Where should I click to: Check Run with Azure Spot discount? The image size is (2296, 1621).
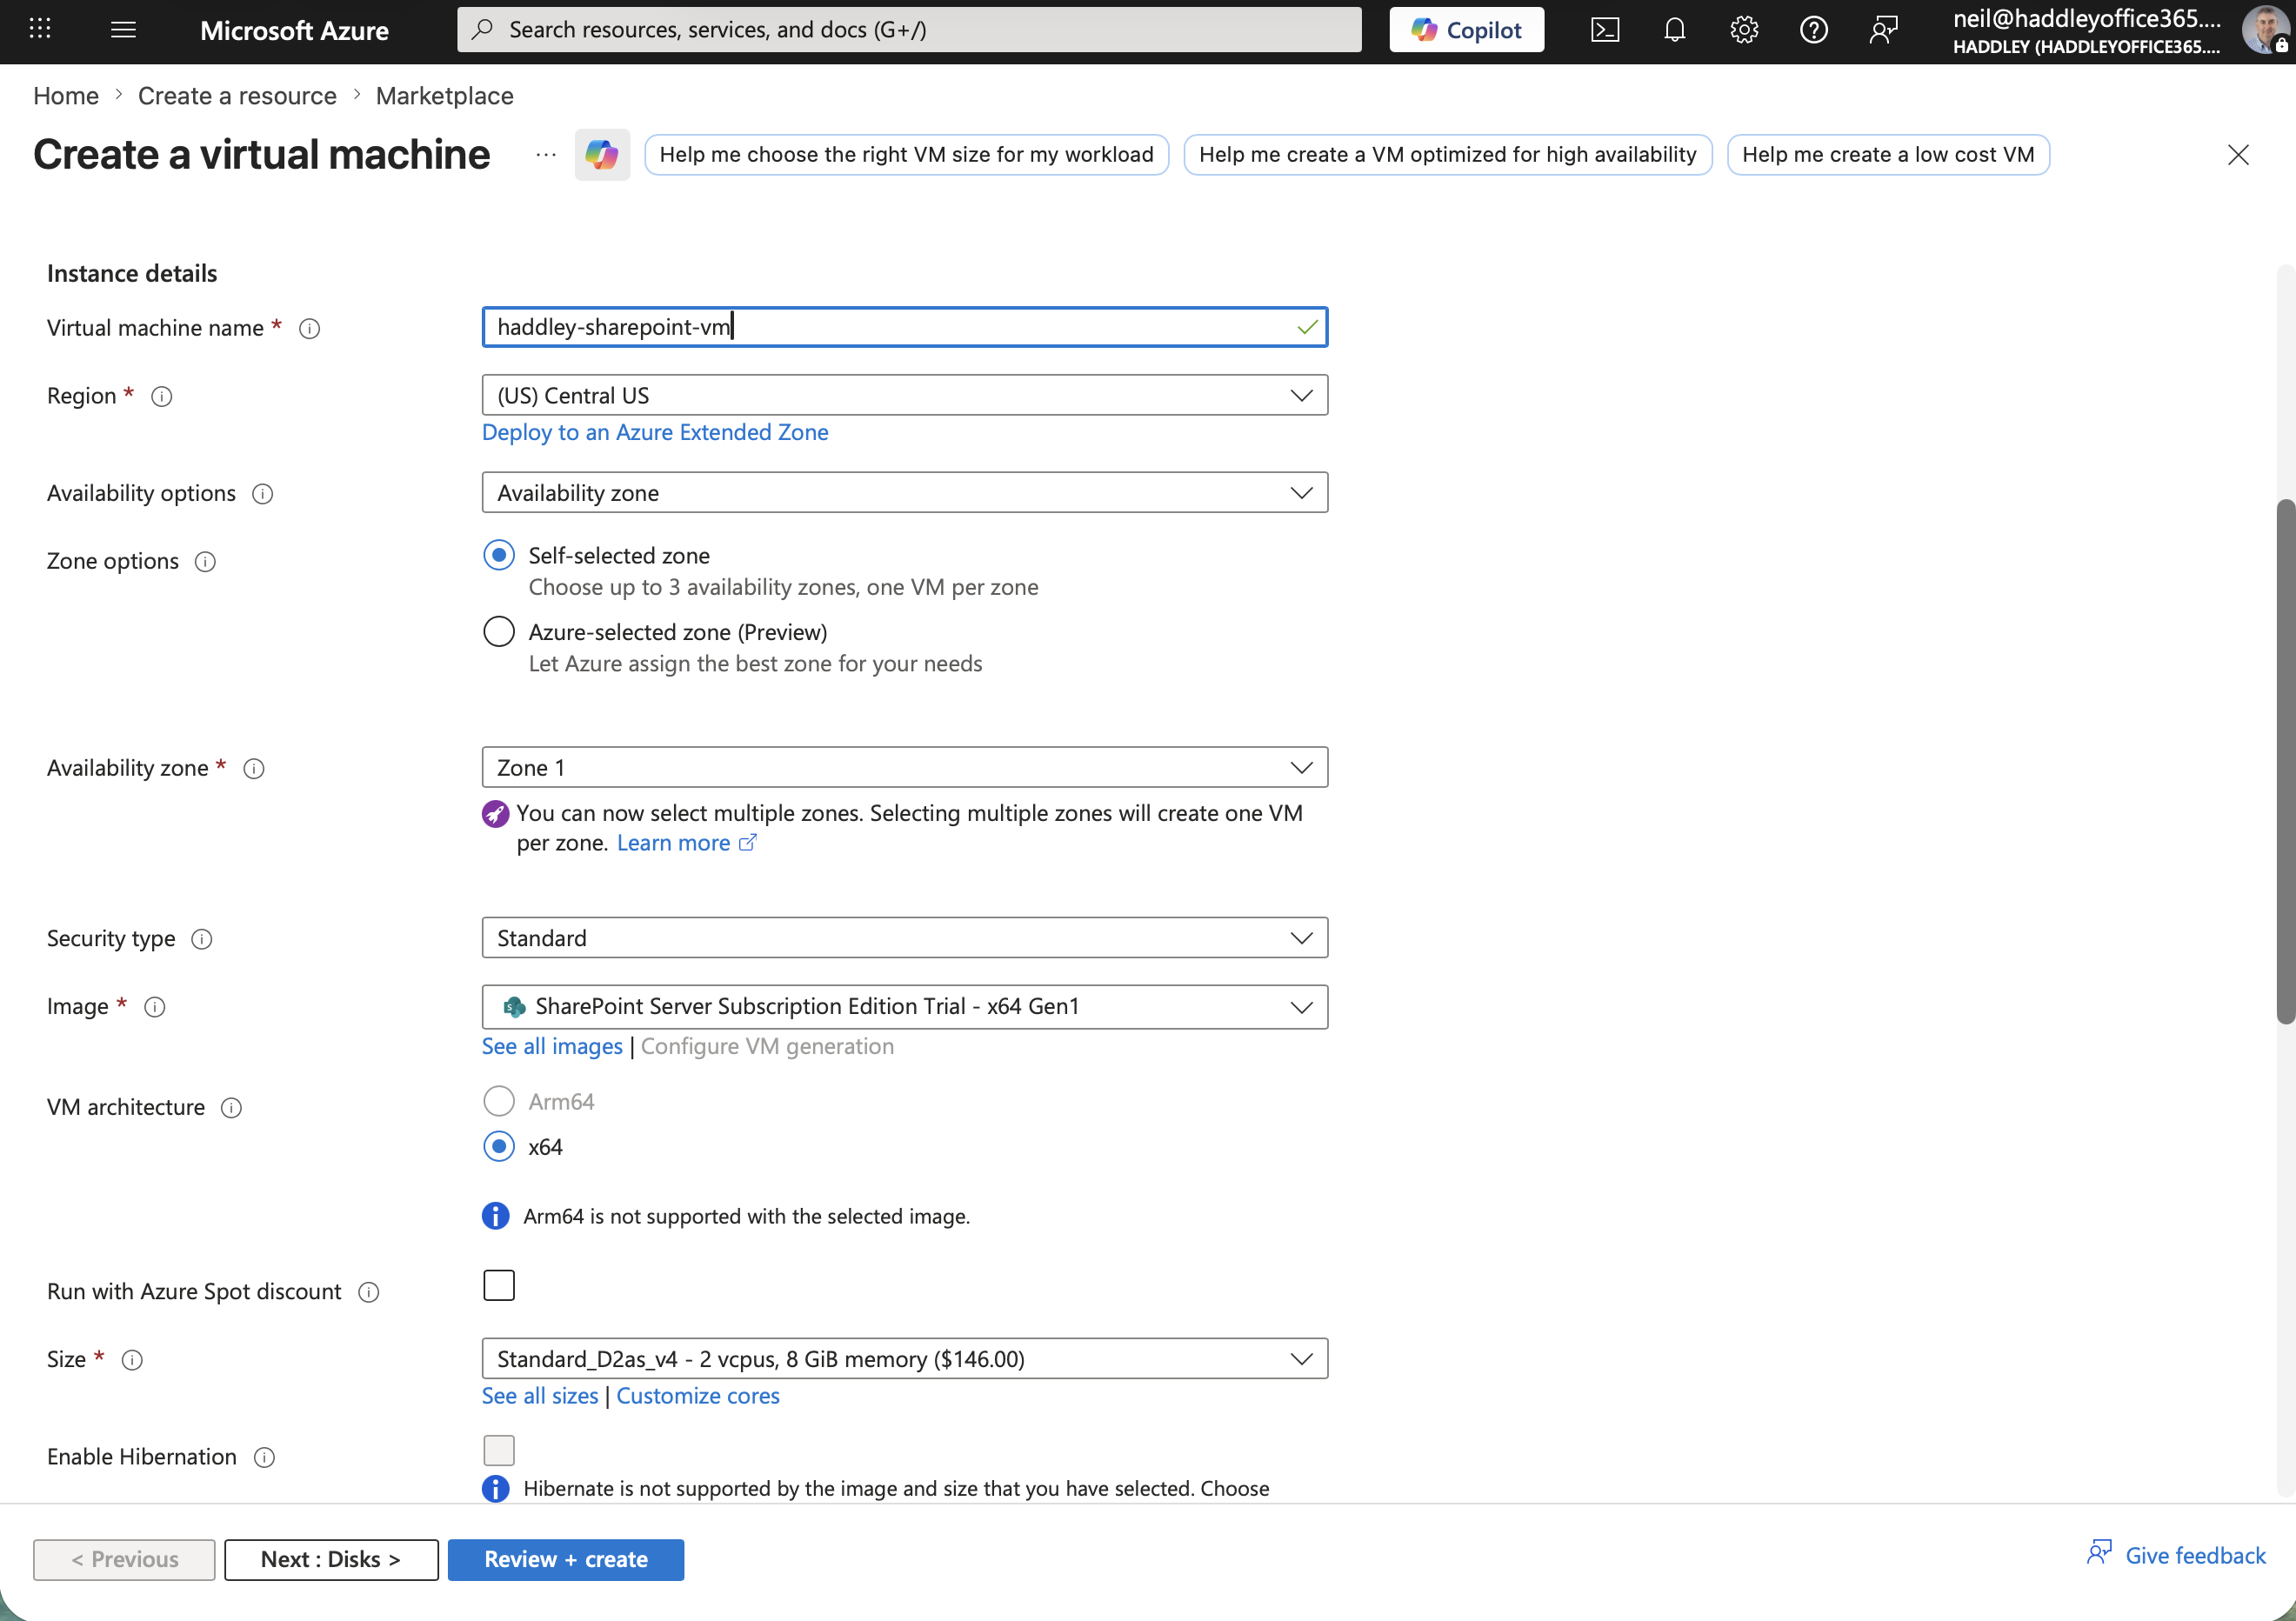[499, 1285]
